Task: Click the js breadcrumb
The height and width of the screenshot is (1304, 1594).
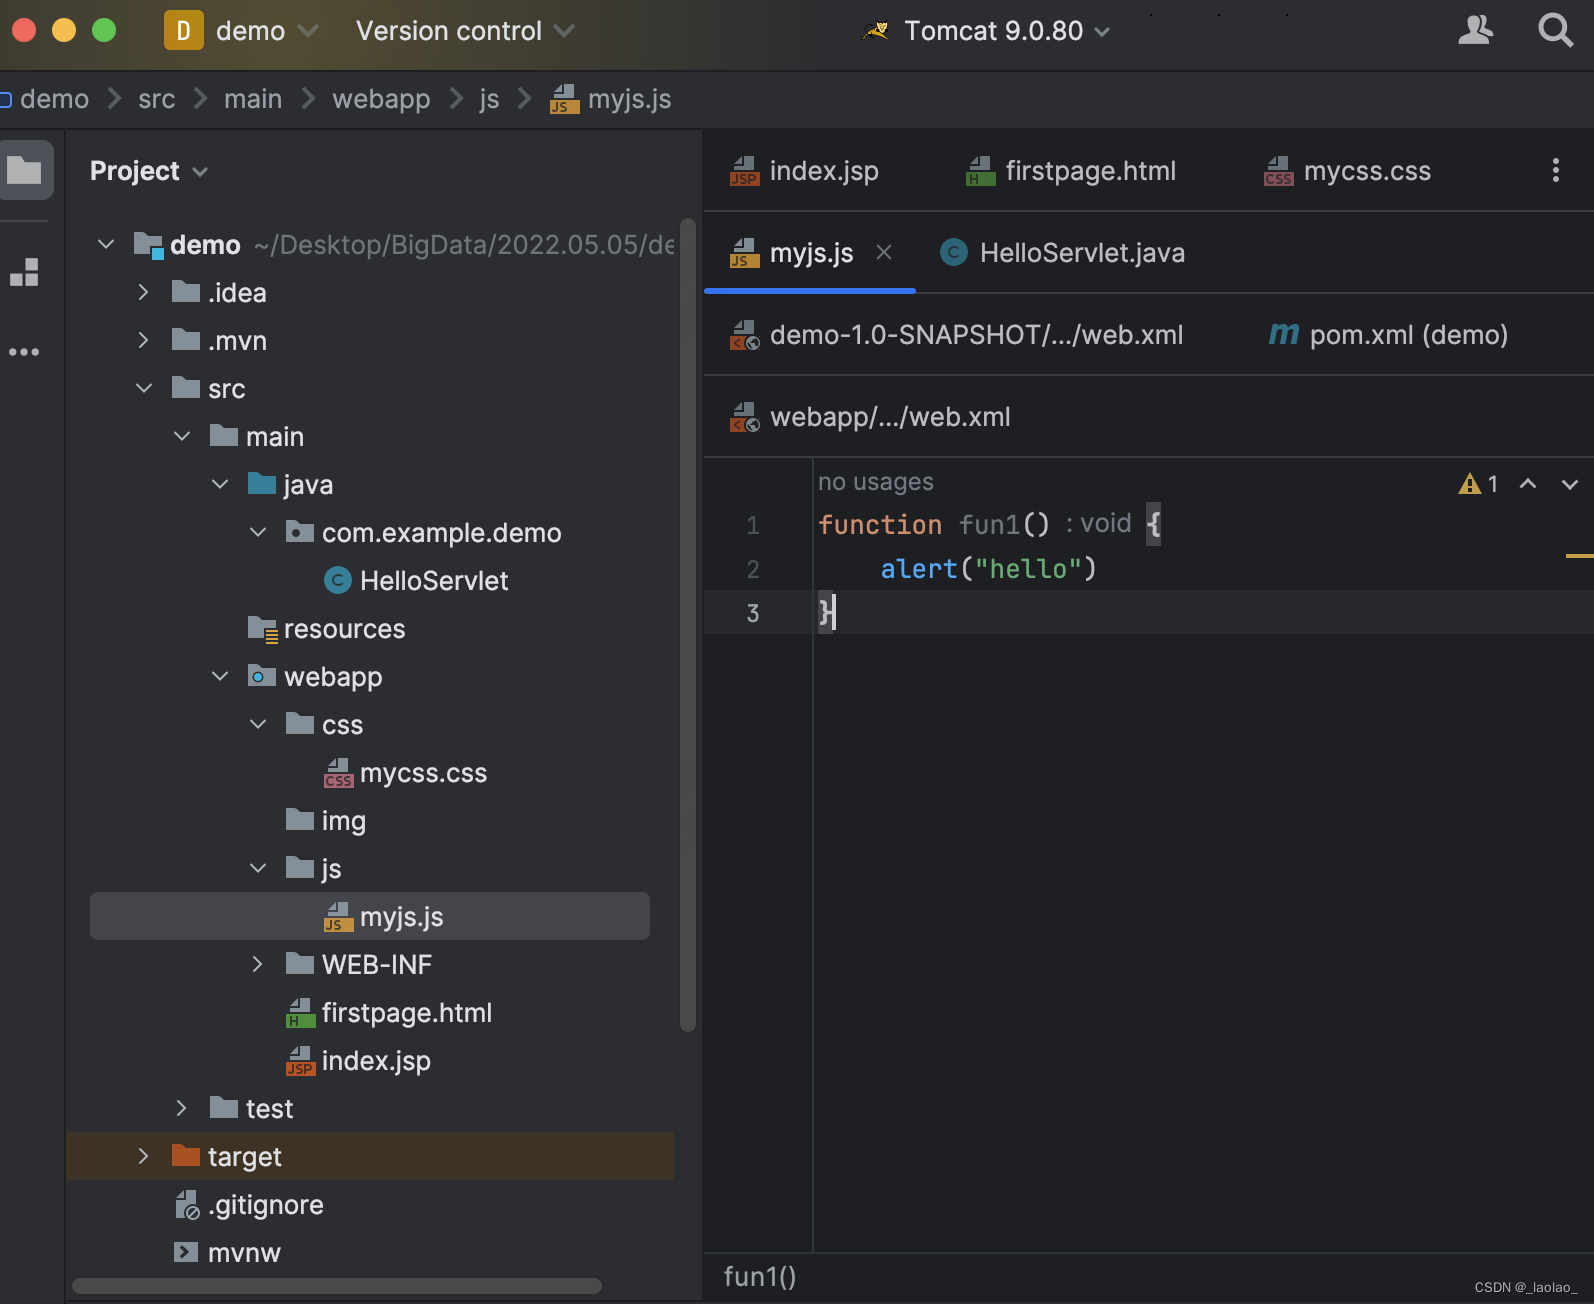Action: (489, 99)
